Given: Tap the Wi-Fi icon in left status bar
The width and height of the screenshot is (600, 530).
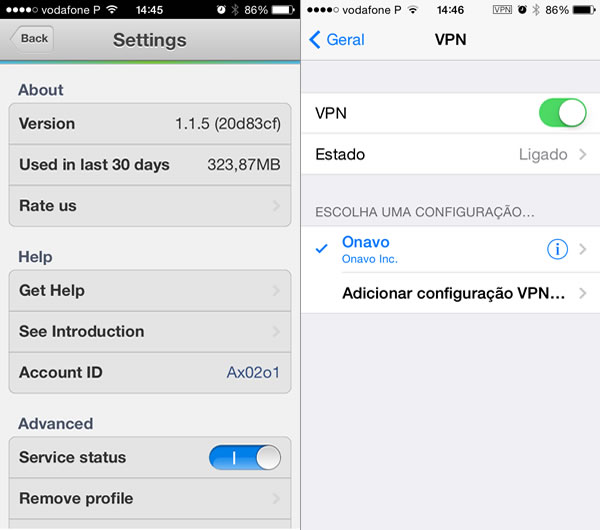Looking at the screenshot, I should [x=112, y=10].
